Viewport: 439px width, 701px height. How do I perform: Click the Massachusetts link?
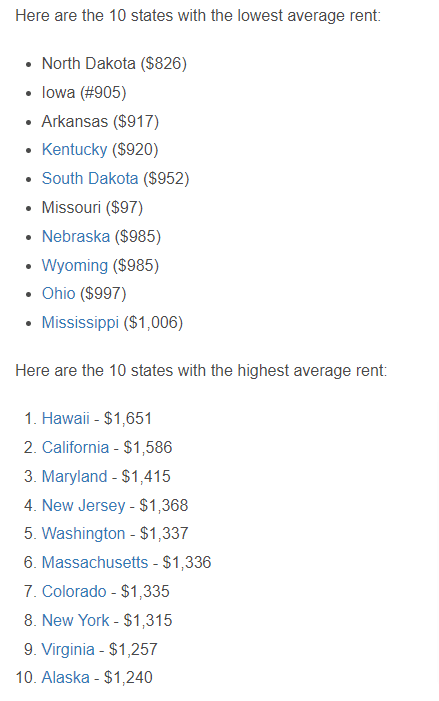[95, 562]
